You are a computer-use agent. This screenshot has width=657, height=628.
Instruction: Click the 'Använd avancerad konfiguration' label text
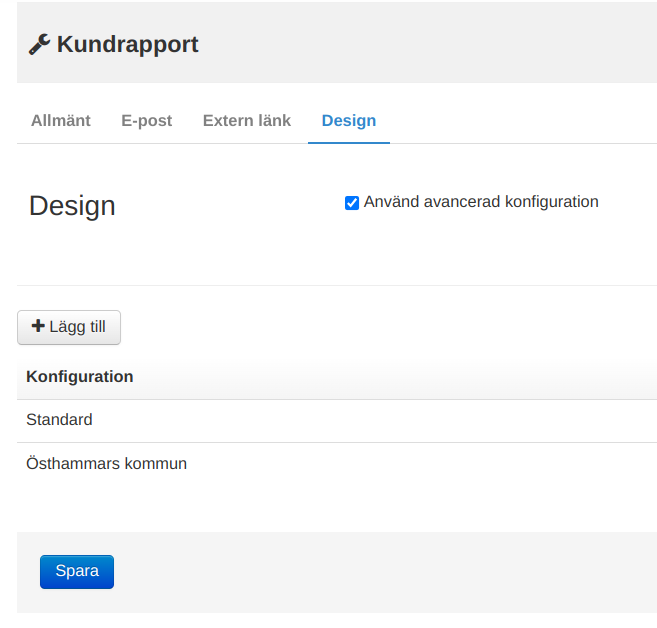(481, 202)
